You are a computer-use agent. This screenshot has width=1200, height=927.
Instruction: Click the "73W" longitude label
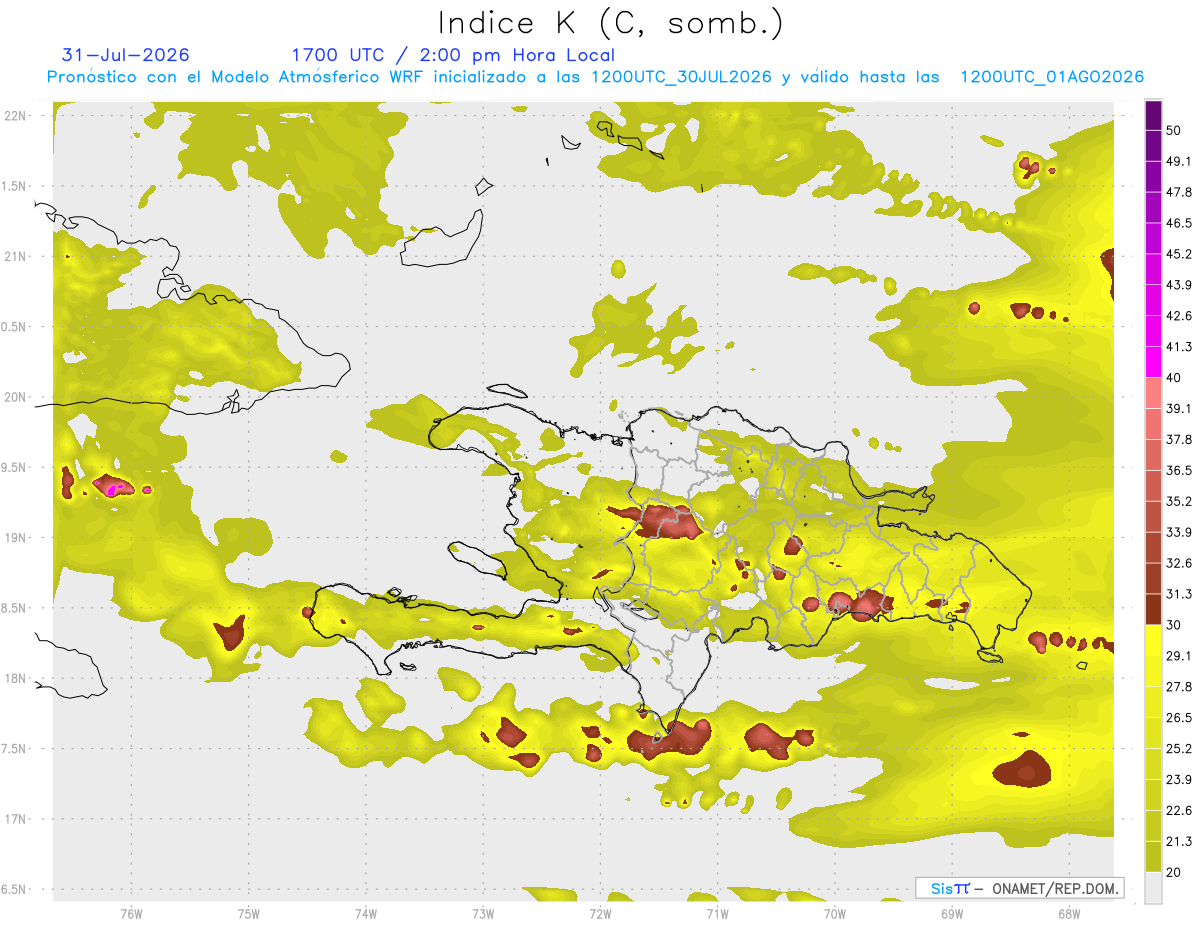tap(483, 912)
